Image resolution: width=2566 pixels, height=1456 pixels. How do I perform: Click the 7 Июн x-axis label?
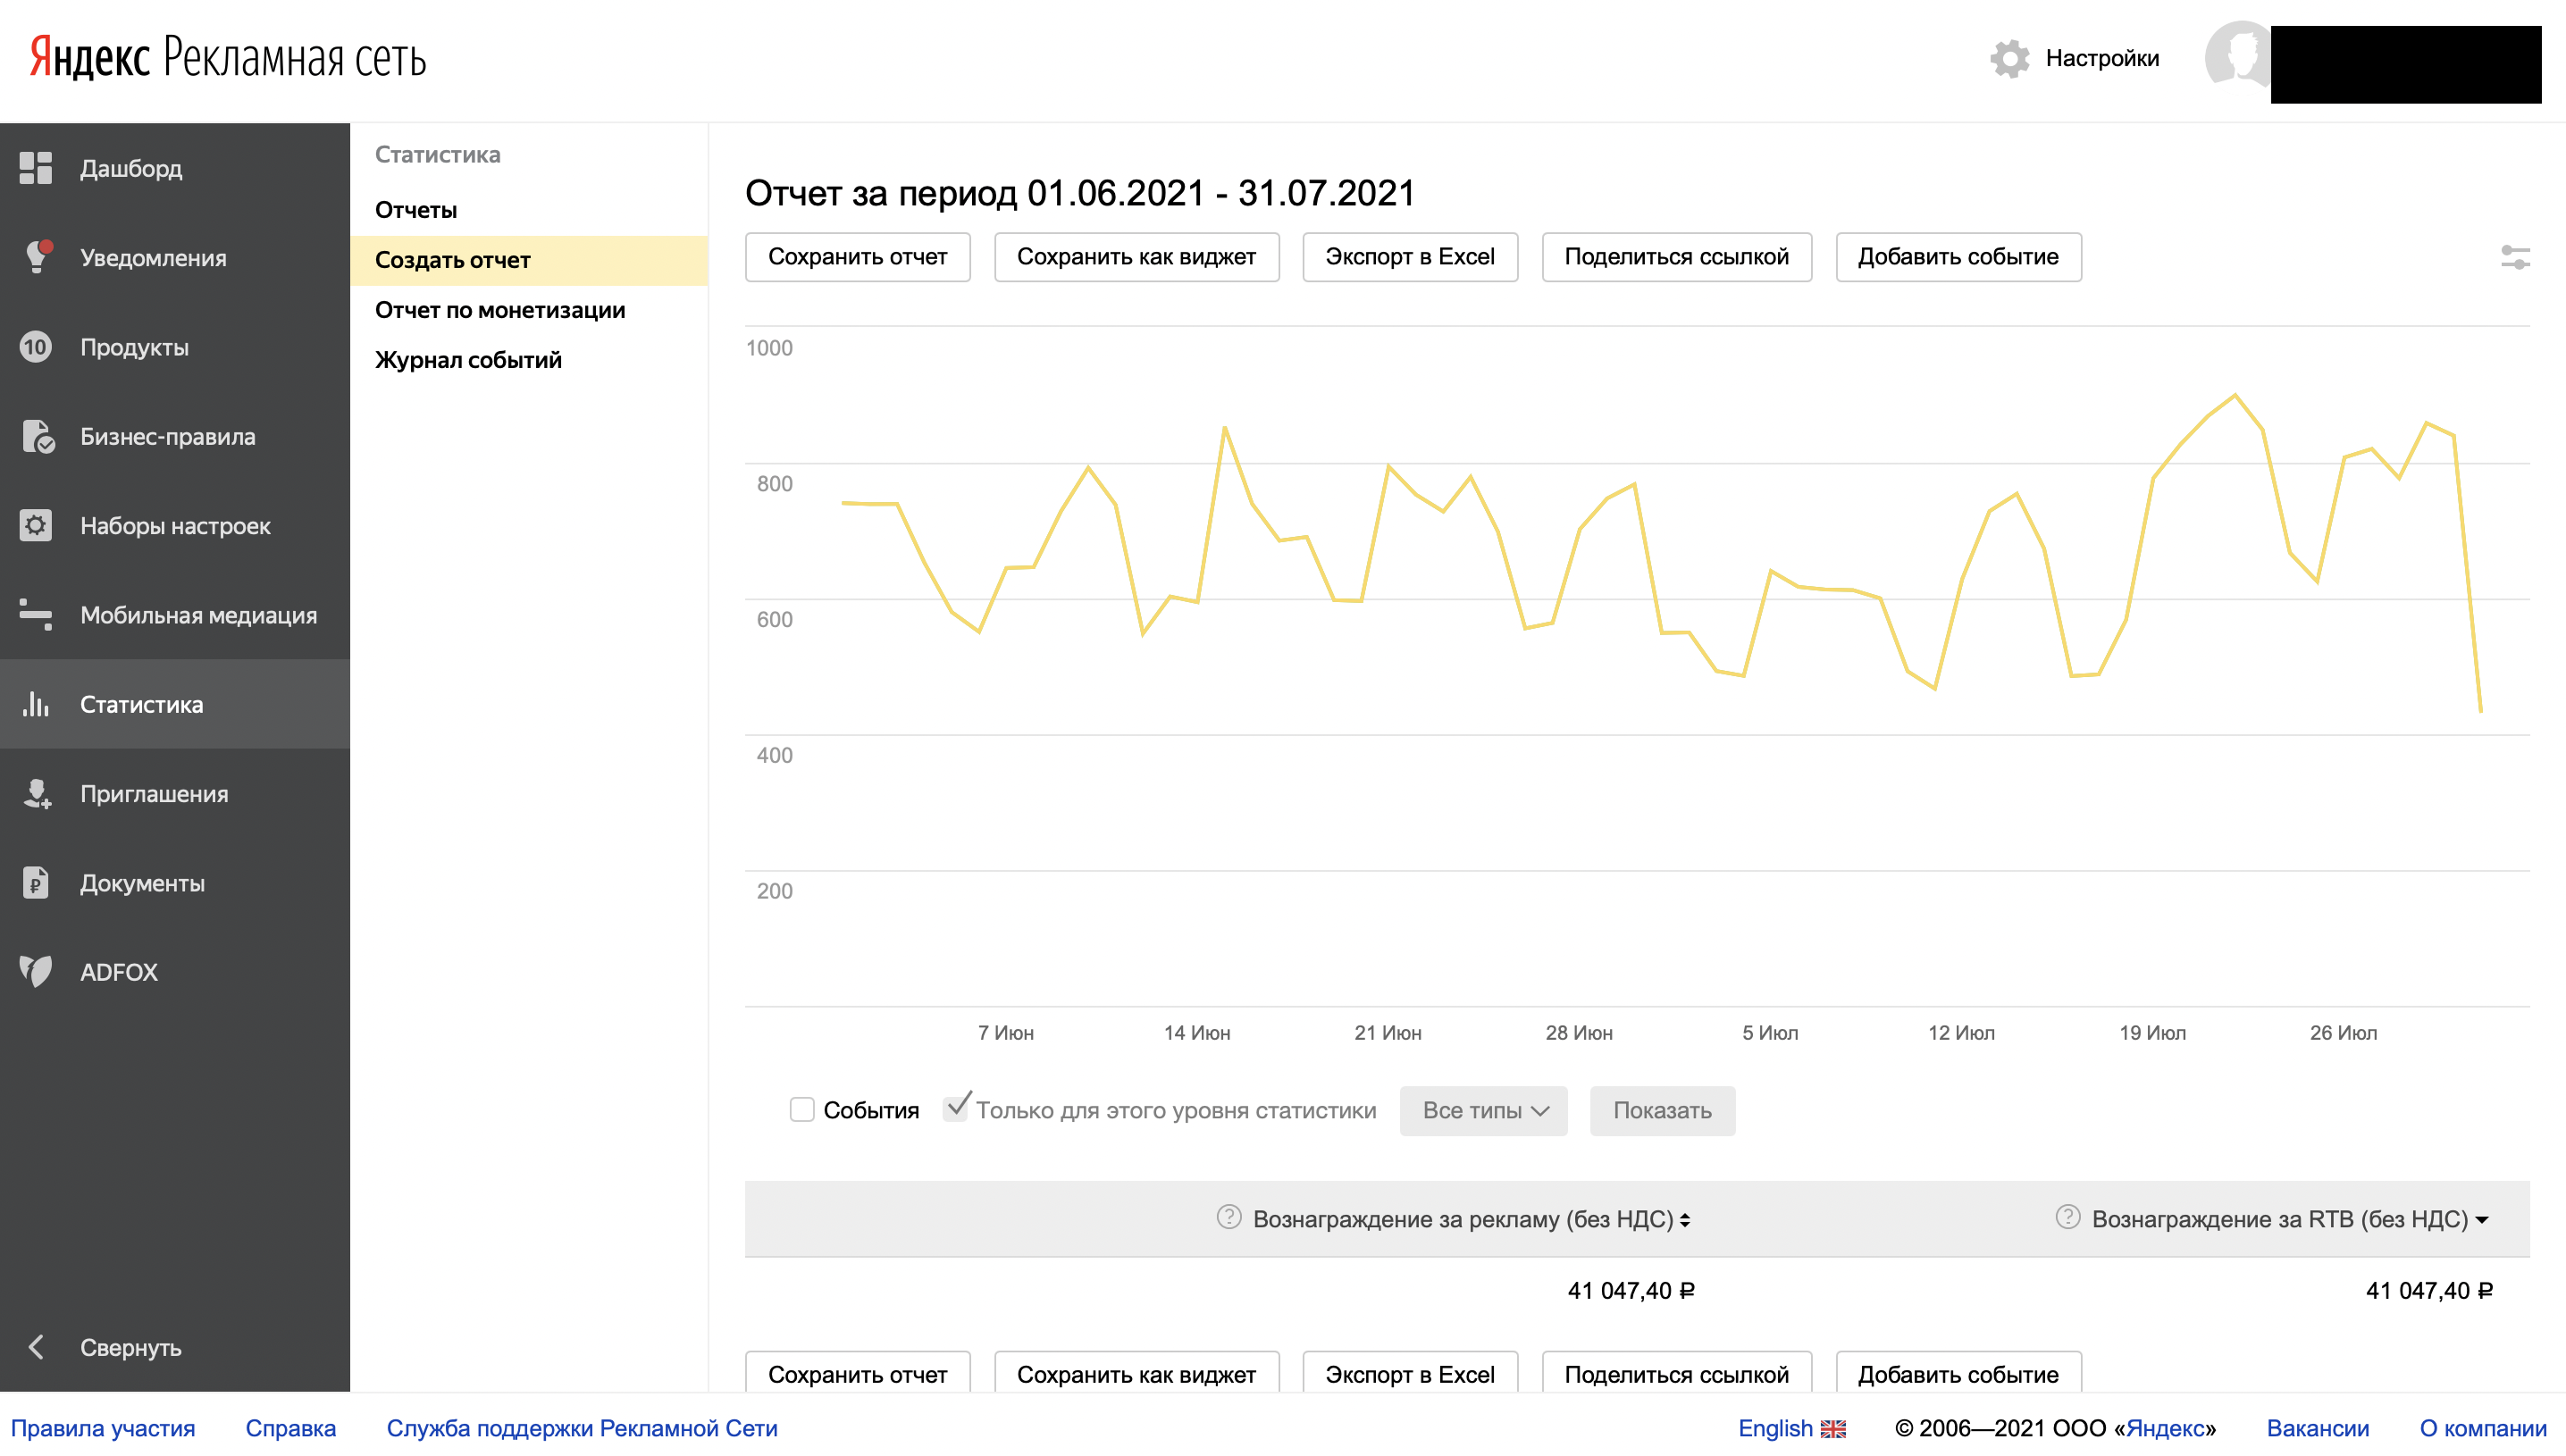click(x=1005, y=1032)
